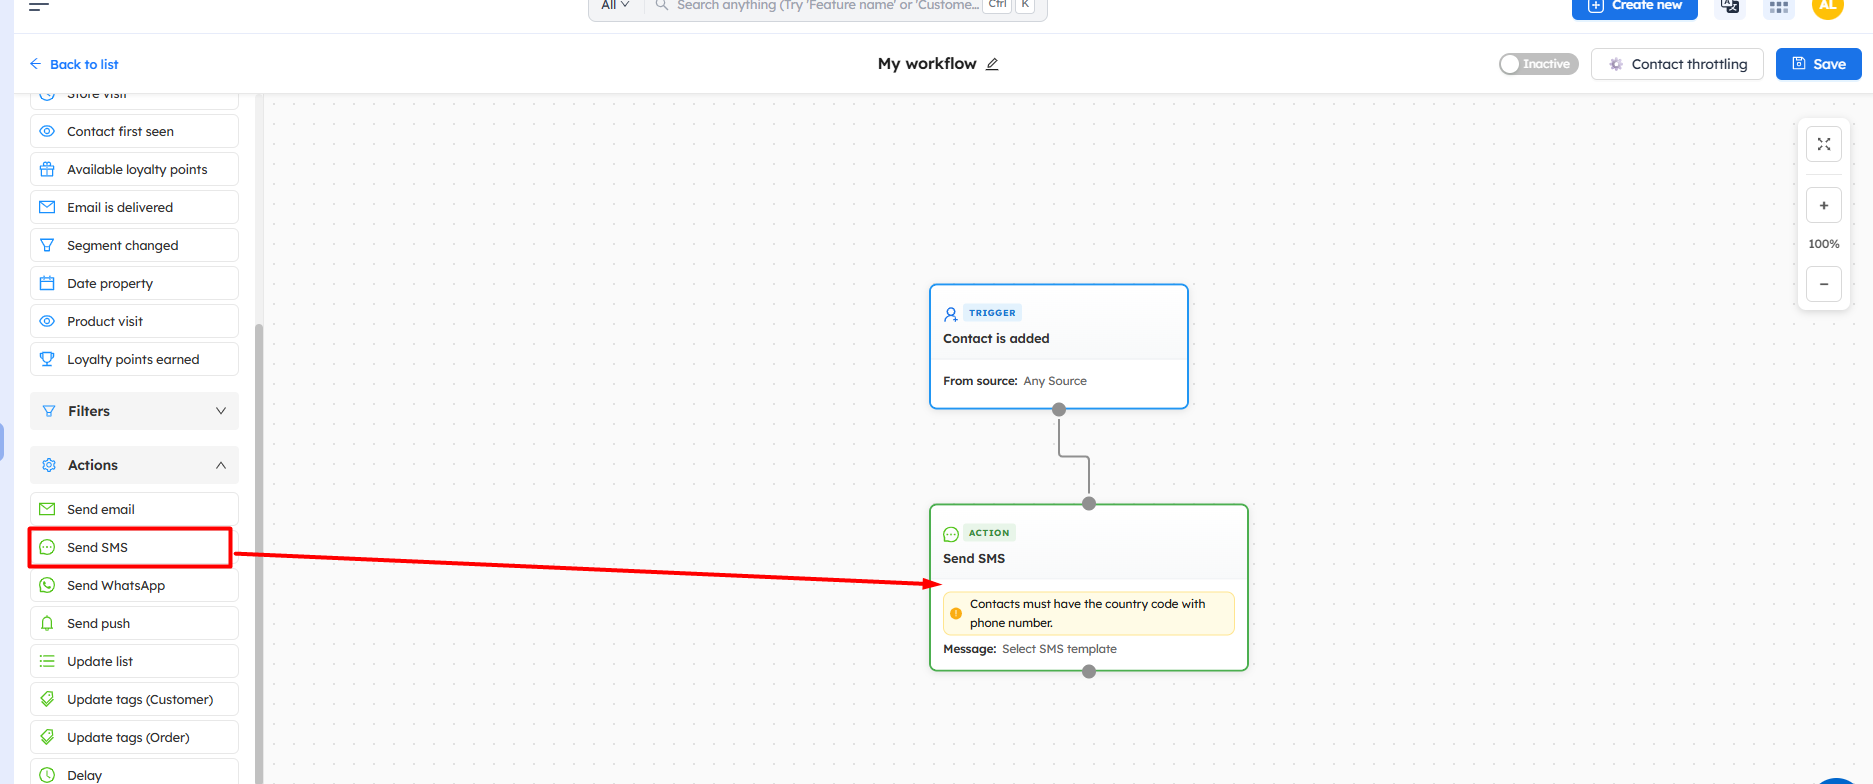Screen dimensions: 1873x784
Task: Go back via Back to list link
Action: 74,64
